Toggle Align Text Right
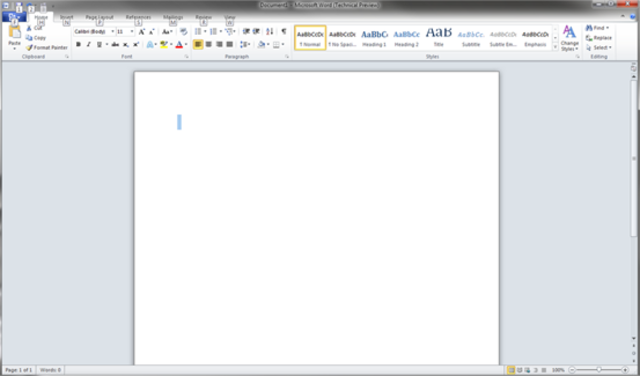The width and height of the screenshot is (640, 376). [x=219, y=44]
